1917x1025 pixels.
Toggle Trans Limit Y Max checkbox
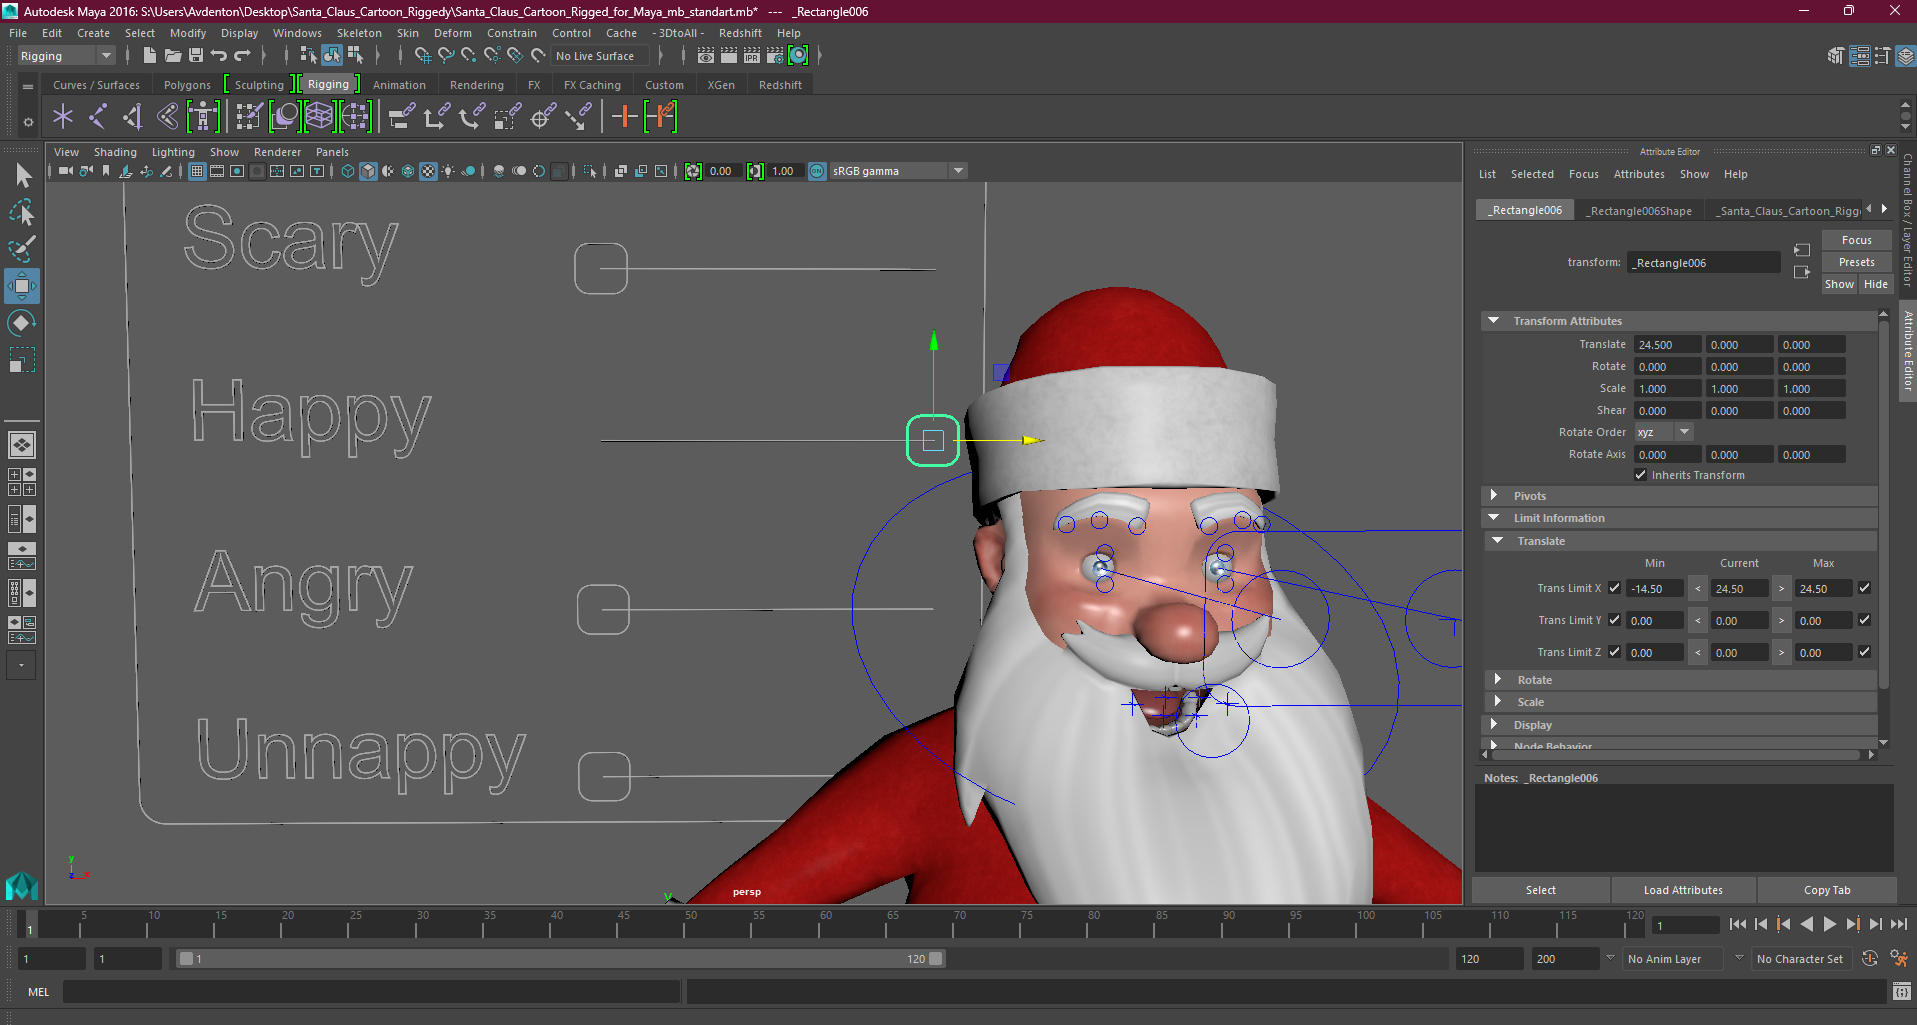pos(1864,620)
